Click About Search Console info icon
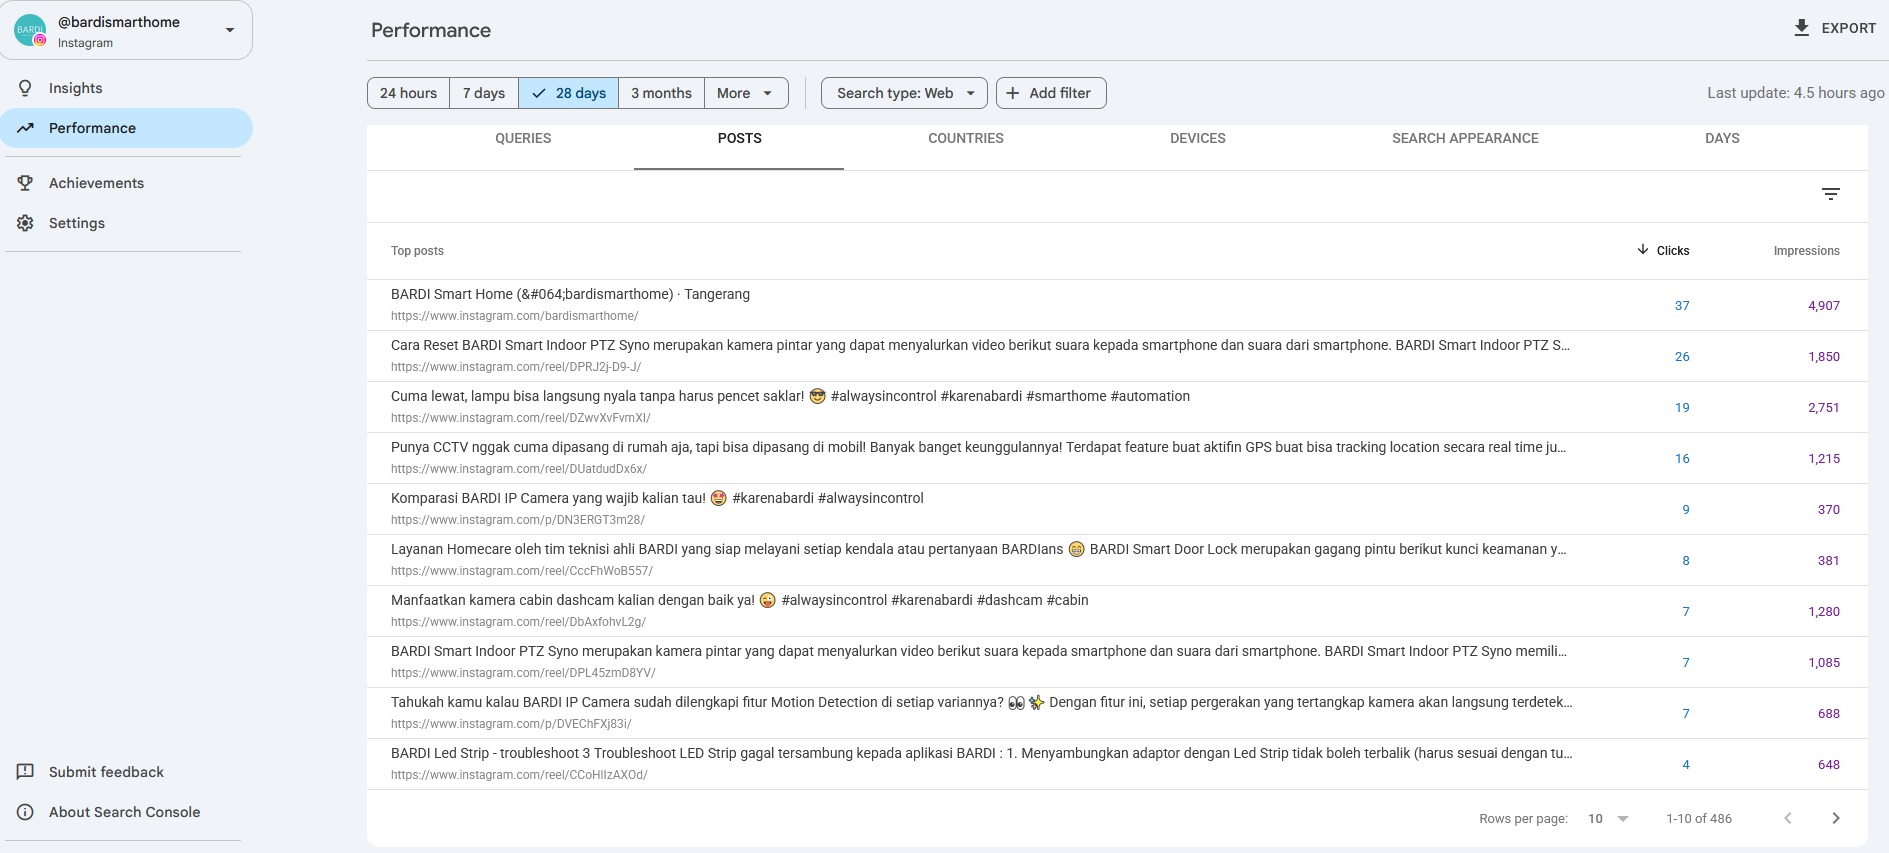Screen dimensions: 1889x853 [25, 812]
